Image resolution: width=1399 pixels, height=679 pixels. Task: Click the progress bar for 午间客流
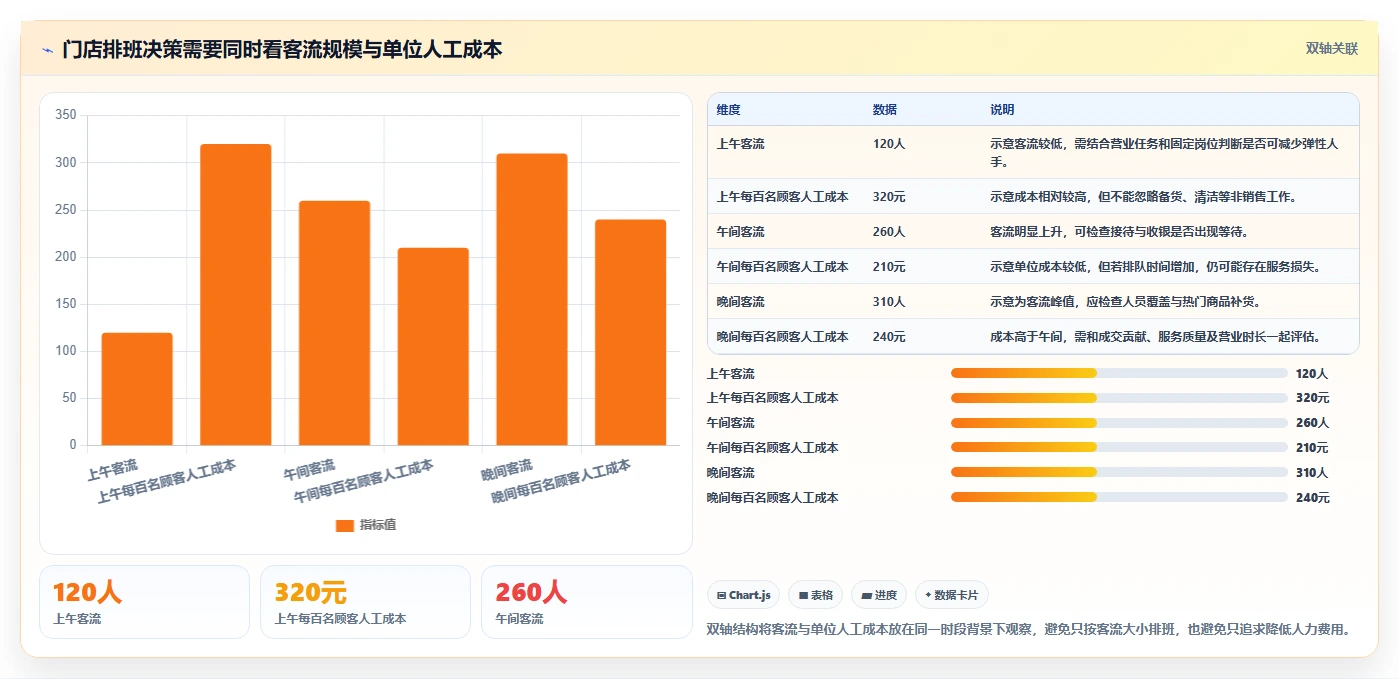point(1119,423)
